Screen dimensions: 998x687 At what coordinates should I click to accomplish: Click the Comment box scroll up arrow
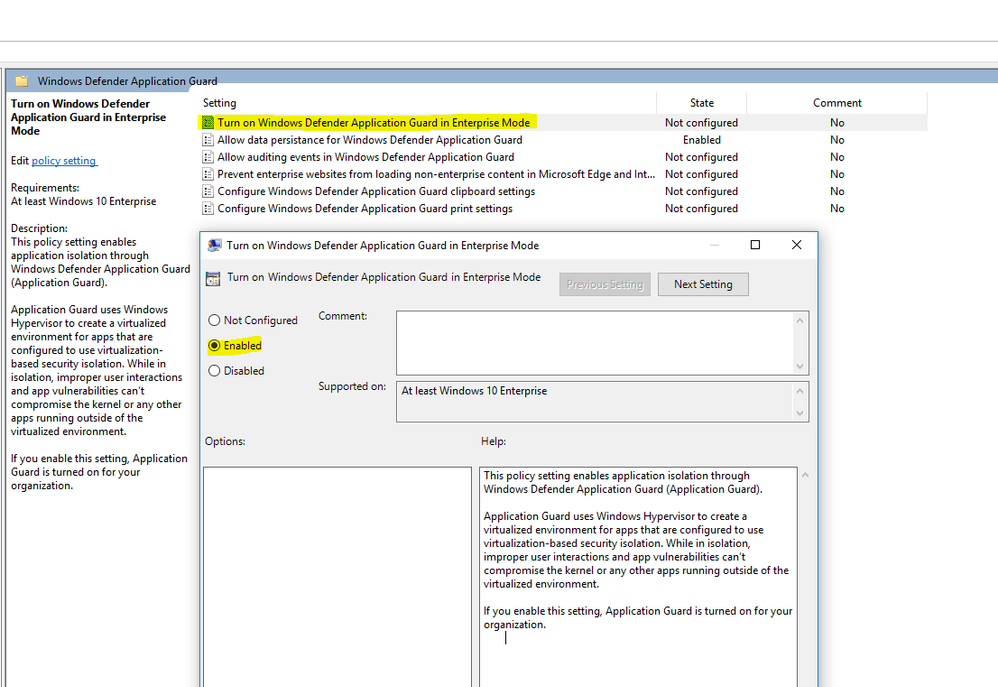(800, 320)
